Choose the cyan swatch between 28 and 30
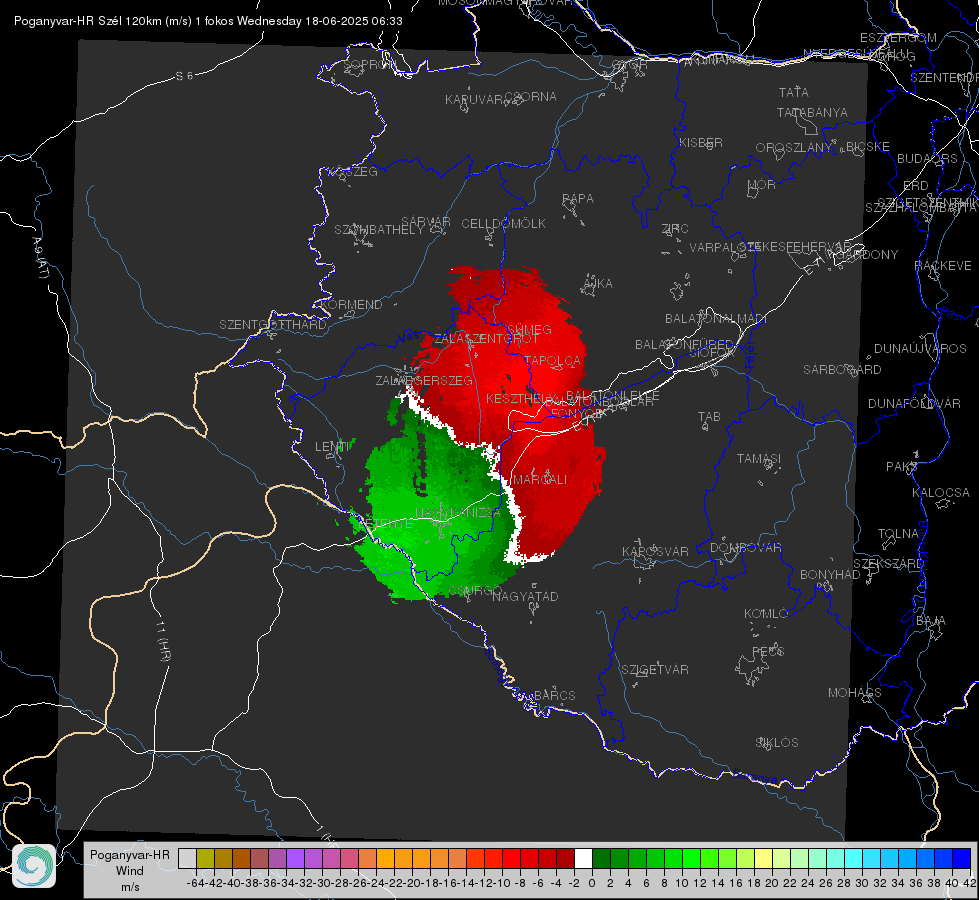This screenshot has width=979, height=900. click(854, 859)
